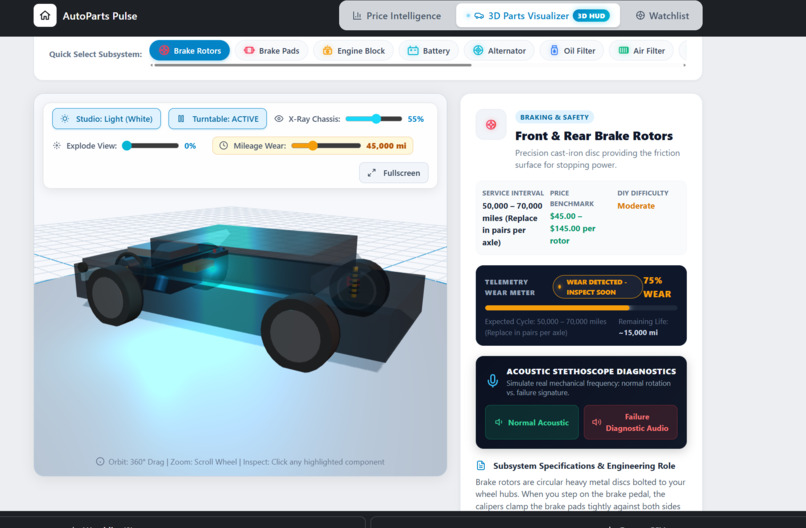Viewport: 806px width, 528px height.
Task: Enter Fullscreen view
Action: coord(394,173)
